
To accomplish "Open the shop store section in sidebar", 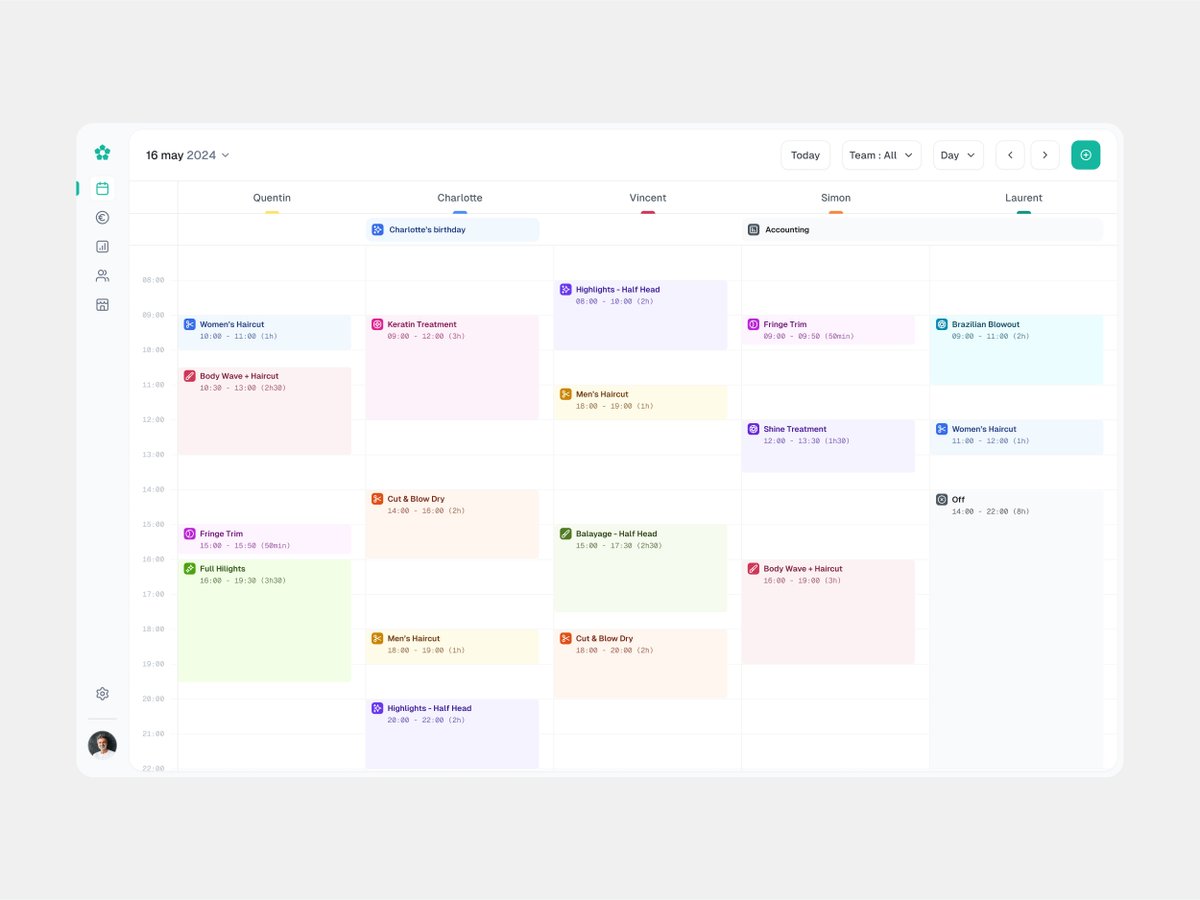I will pyautogui.click(x=102, y=304).
